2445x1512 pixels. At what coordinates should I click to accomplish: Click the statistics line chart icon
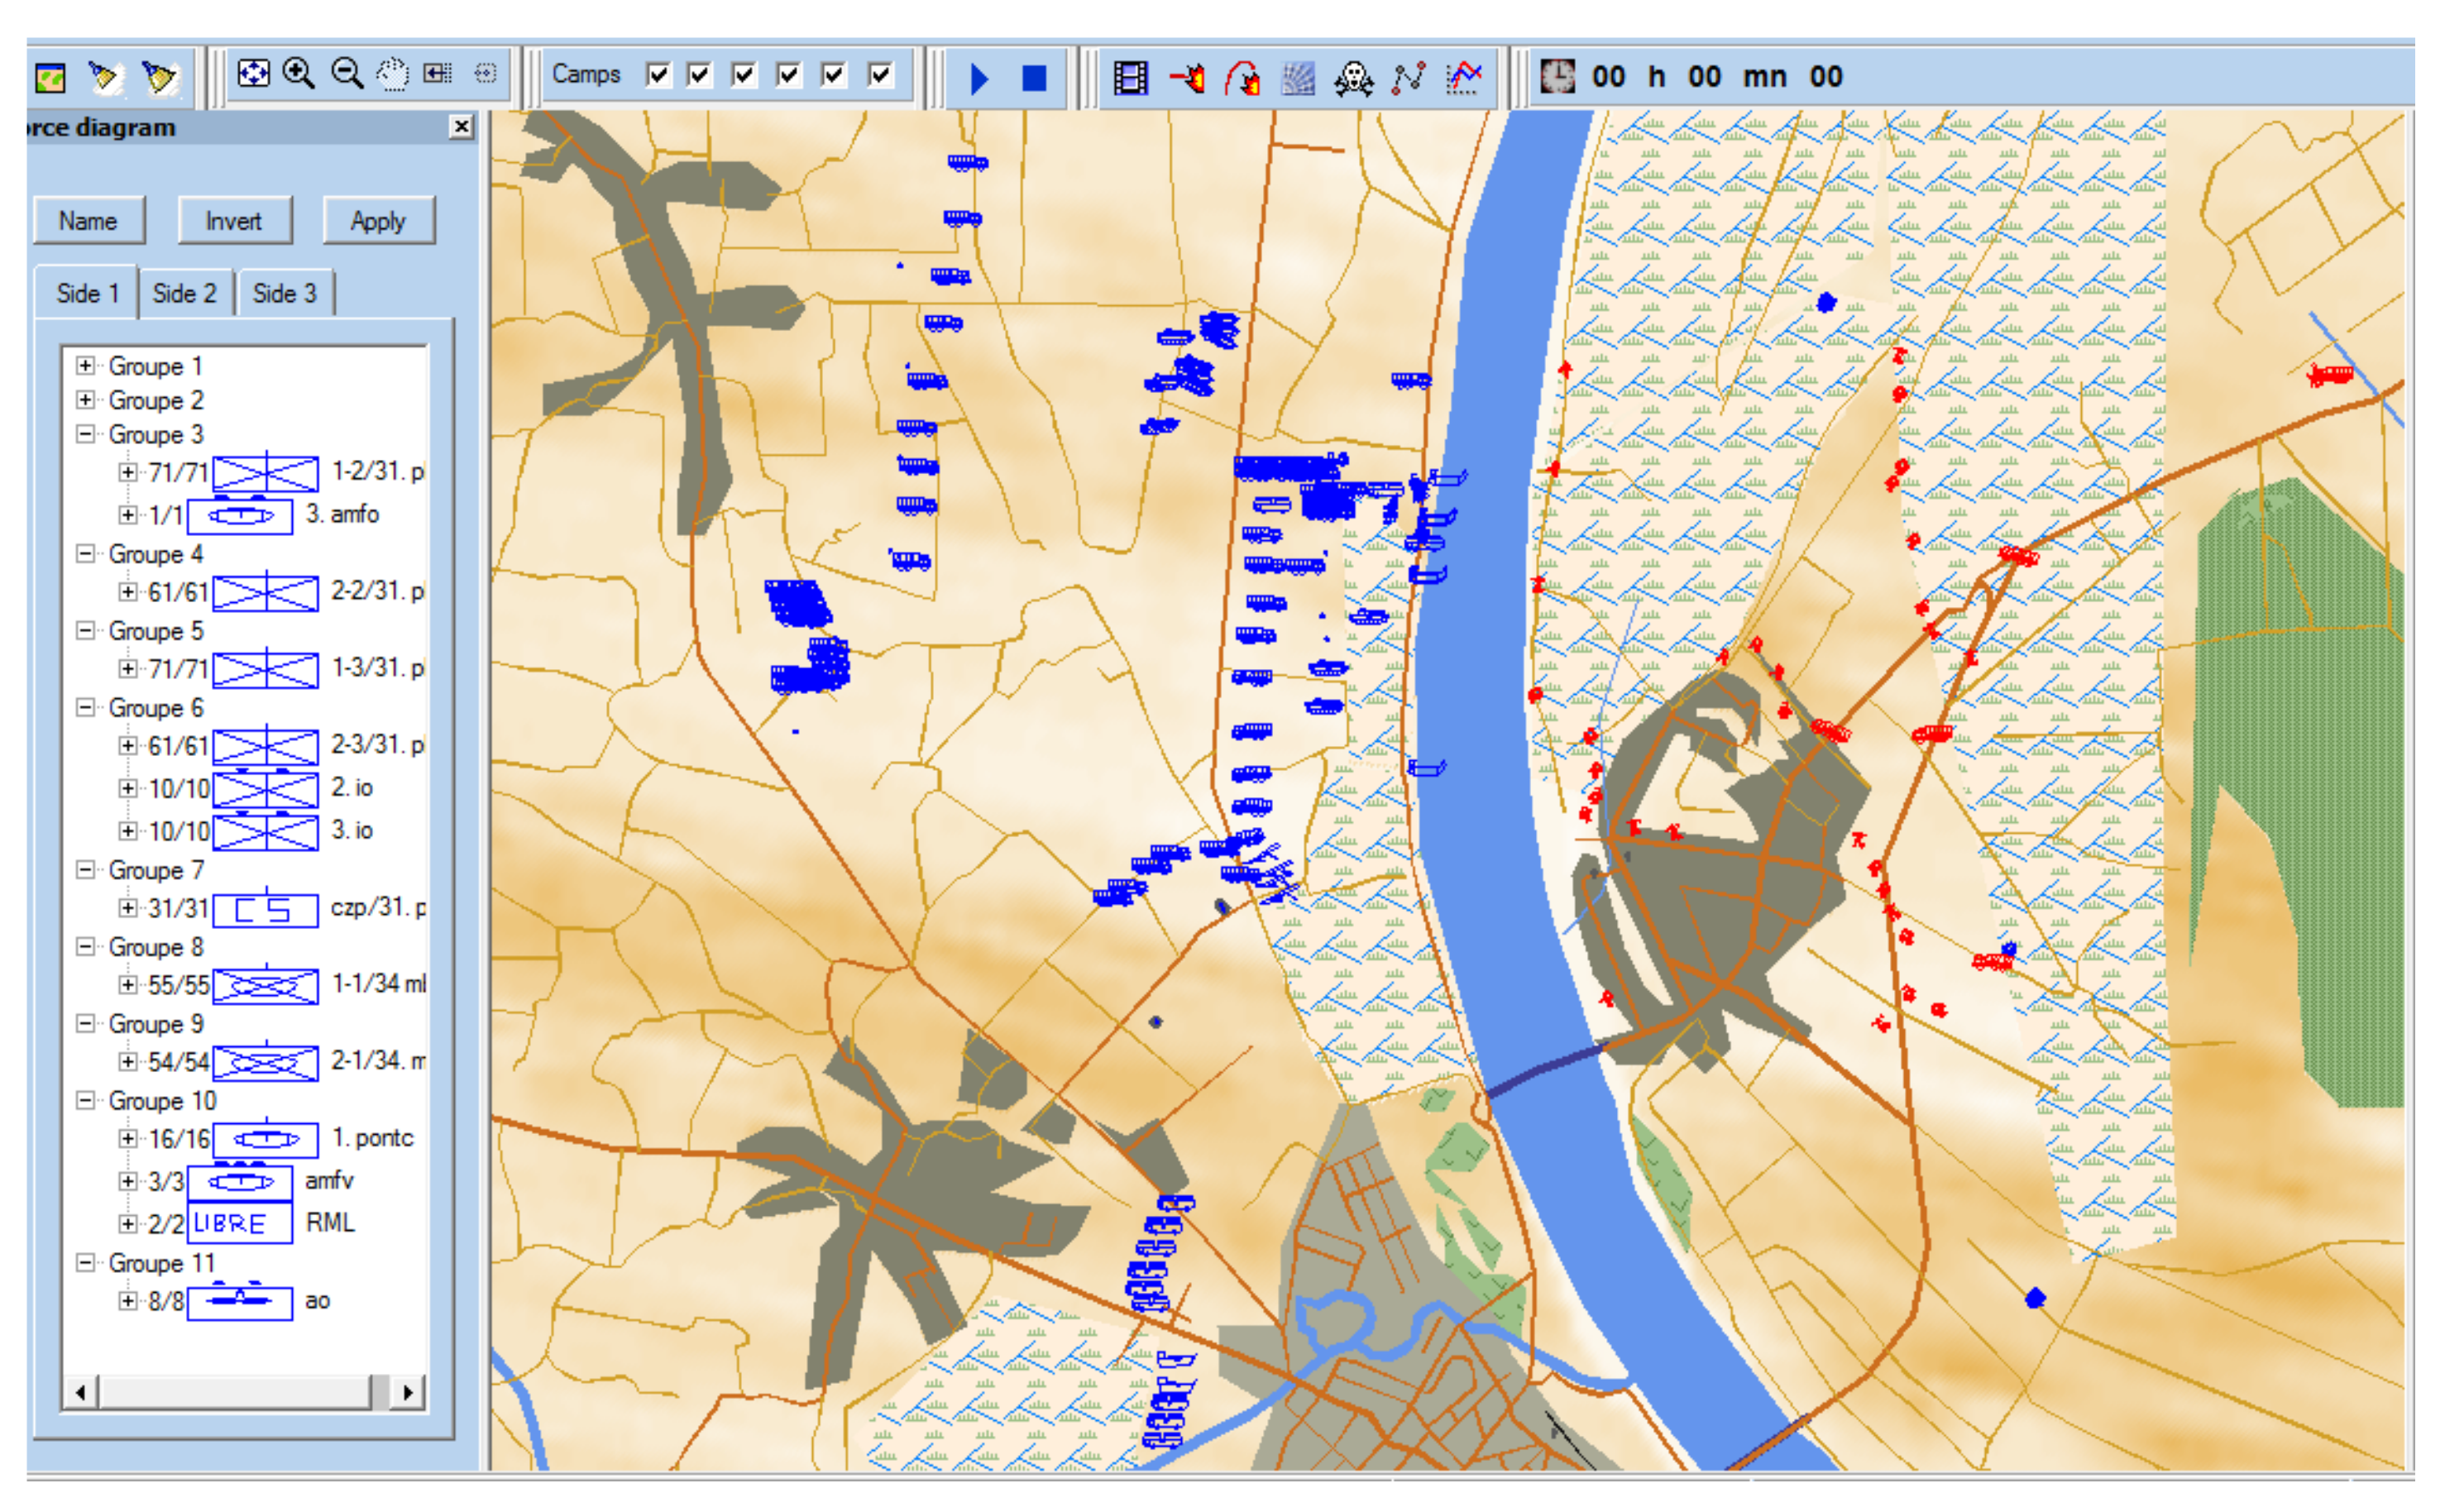(x=1464, y=77)
